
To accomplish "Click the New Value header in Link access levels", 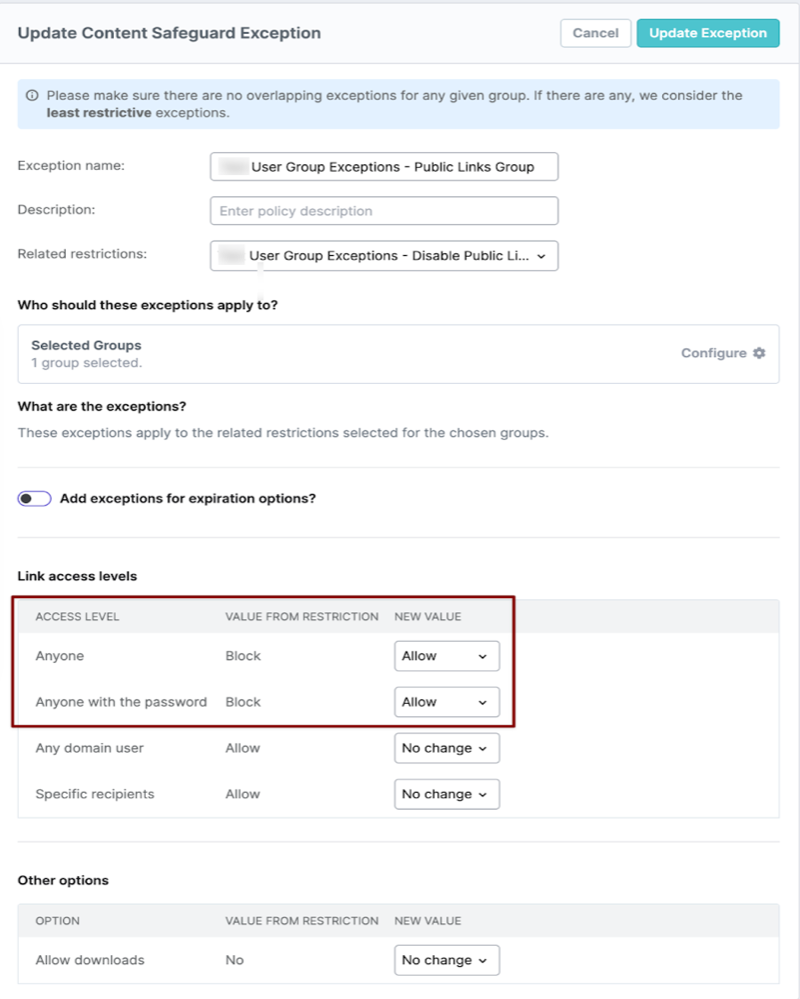I will point(428,617).
